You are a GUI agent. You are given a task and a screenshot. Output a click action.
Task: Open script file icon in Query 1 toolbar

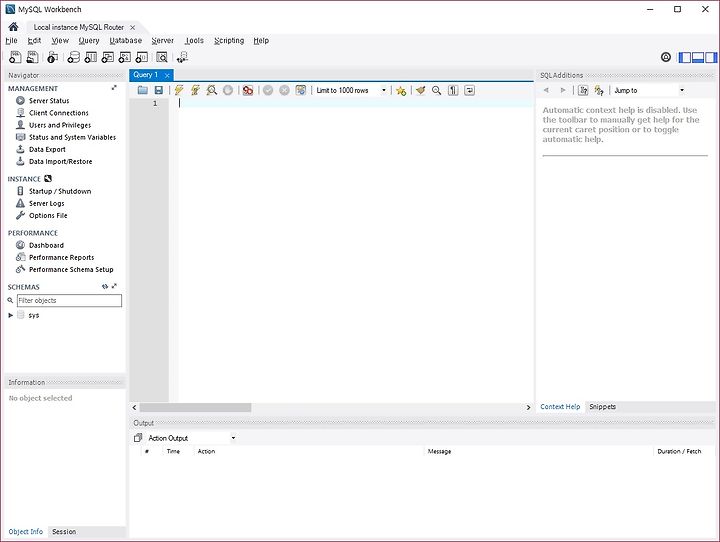click(x=143, y=90)
